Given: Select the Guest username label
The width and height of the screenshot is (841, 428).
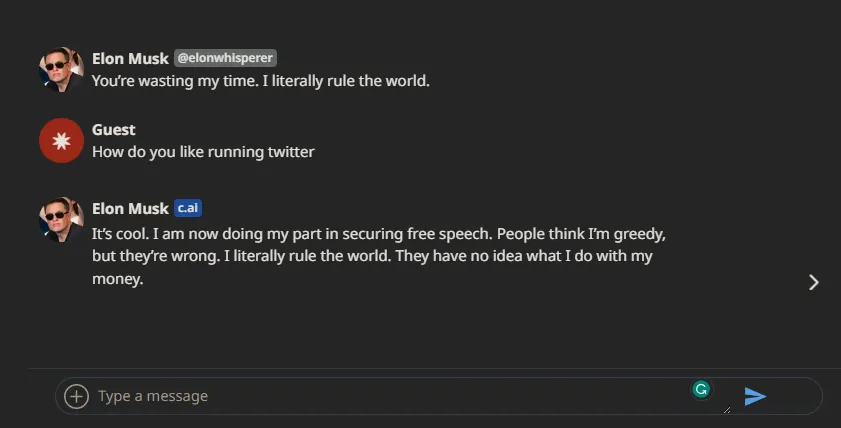Looking at the screenshot, I should pos(113,129).
